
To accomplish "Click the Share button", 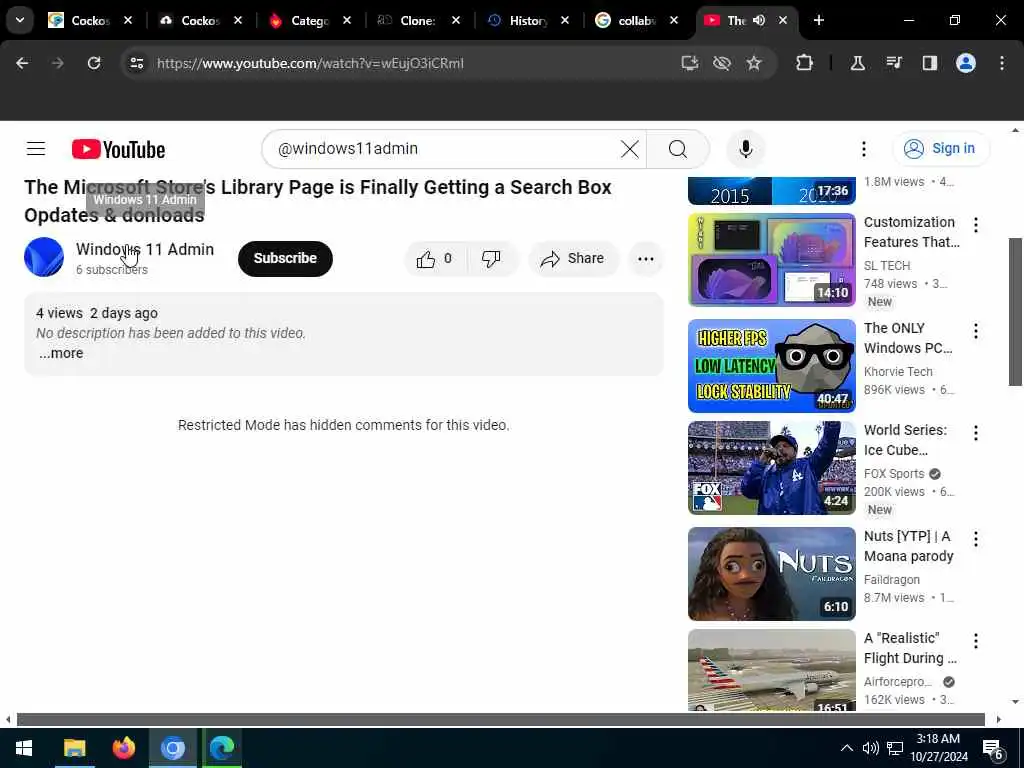I will coord(573,259).
